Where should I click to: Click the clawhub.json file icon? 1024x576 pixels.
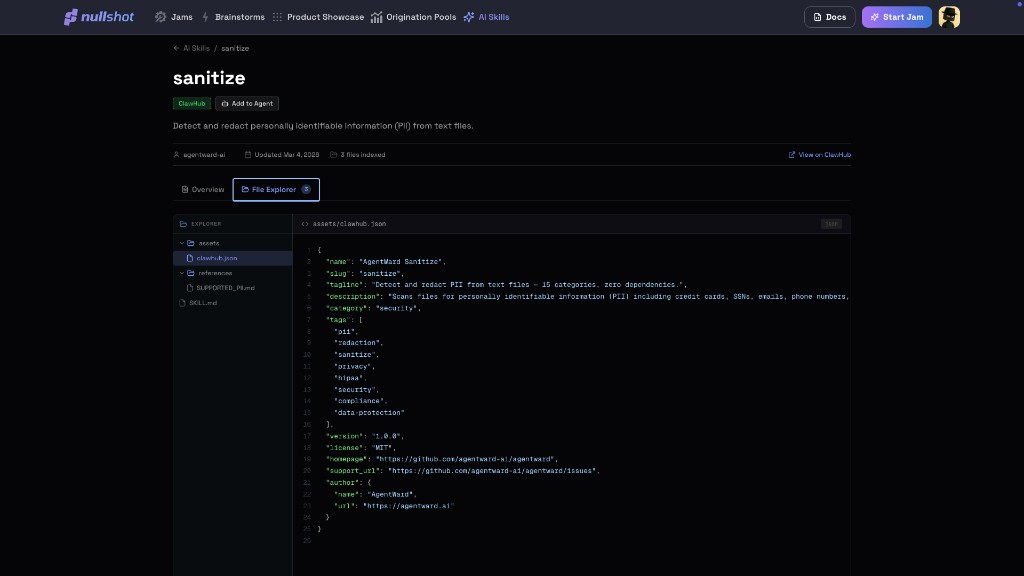190,258
